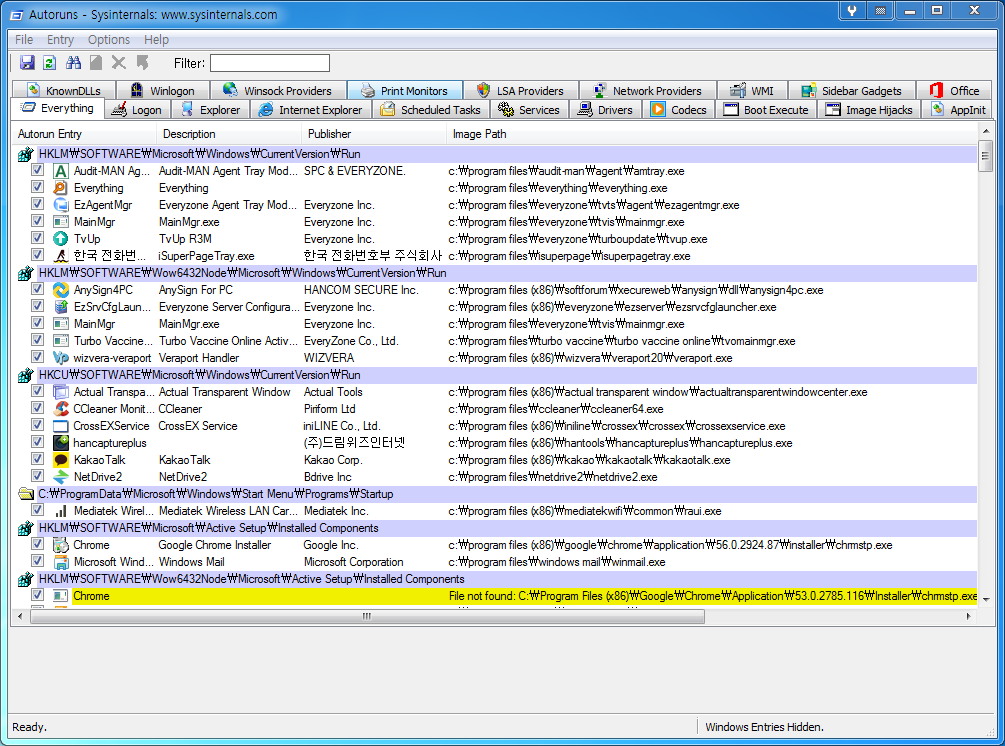Viewport: 1005px width, 746px height.
Task: Click the Turbo Vaccine Online publisher EveryZone Co., Ltd.
Action: (351, 341)
